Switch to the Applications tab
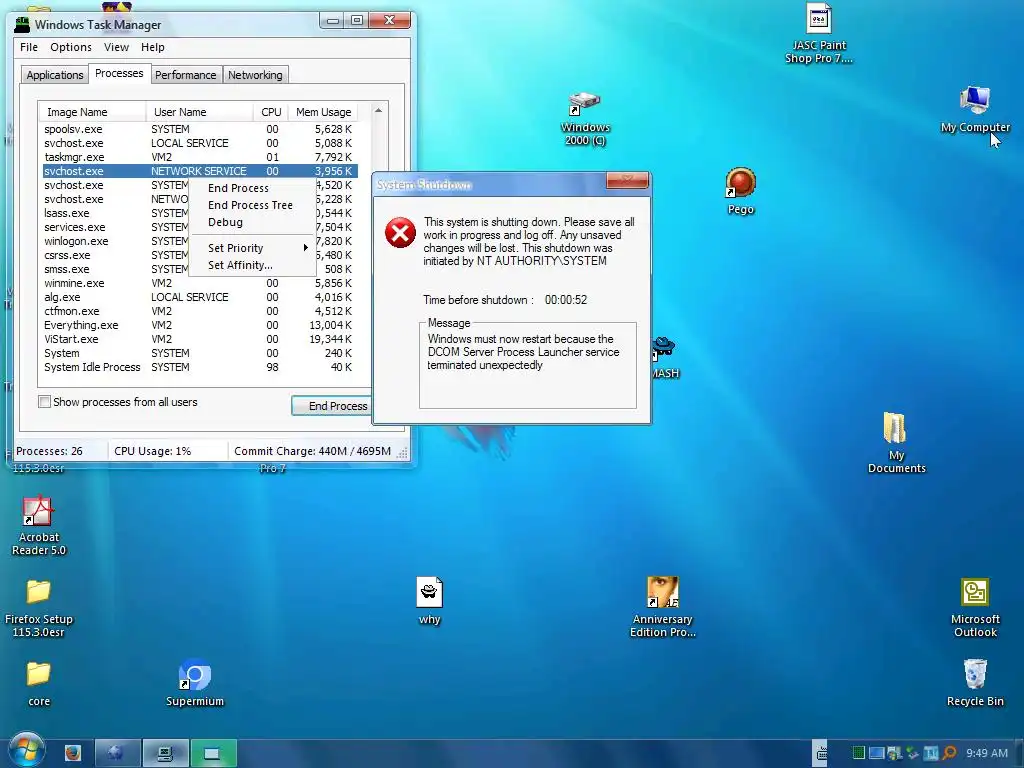 (x=55, y=75)
